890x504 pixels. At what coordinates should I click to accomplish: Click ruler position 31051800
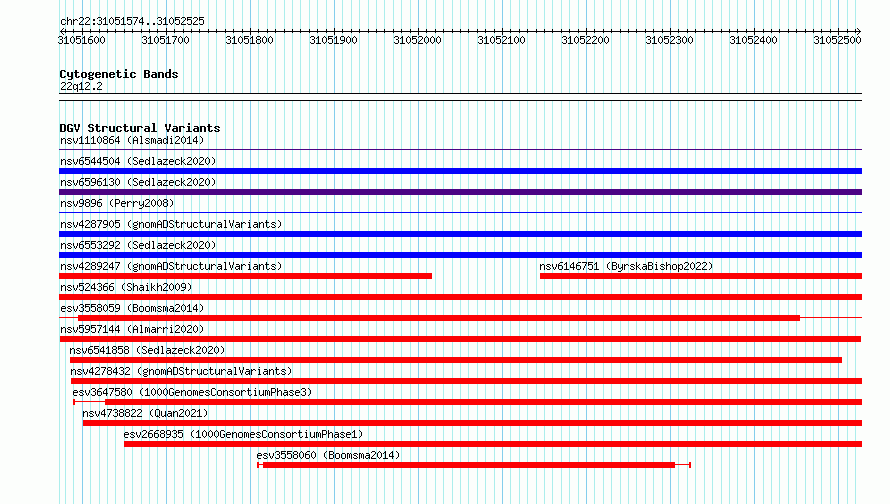(x=250, y=40)
